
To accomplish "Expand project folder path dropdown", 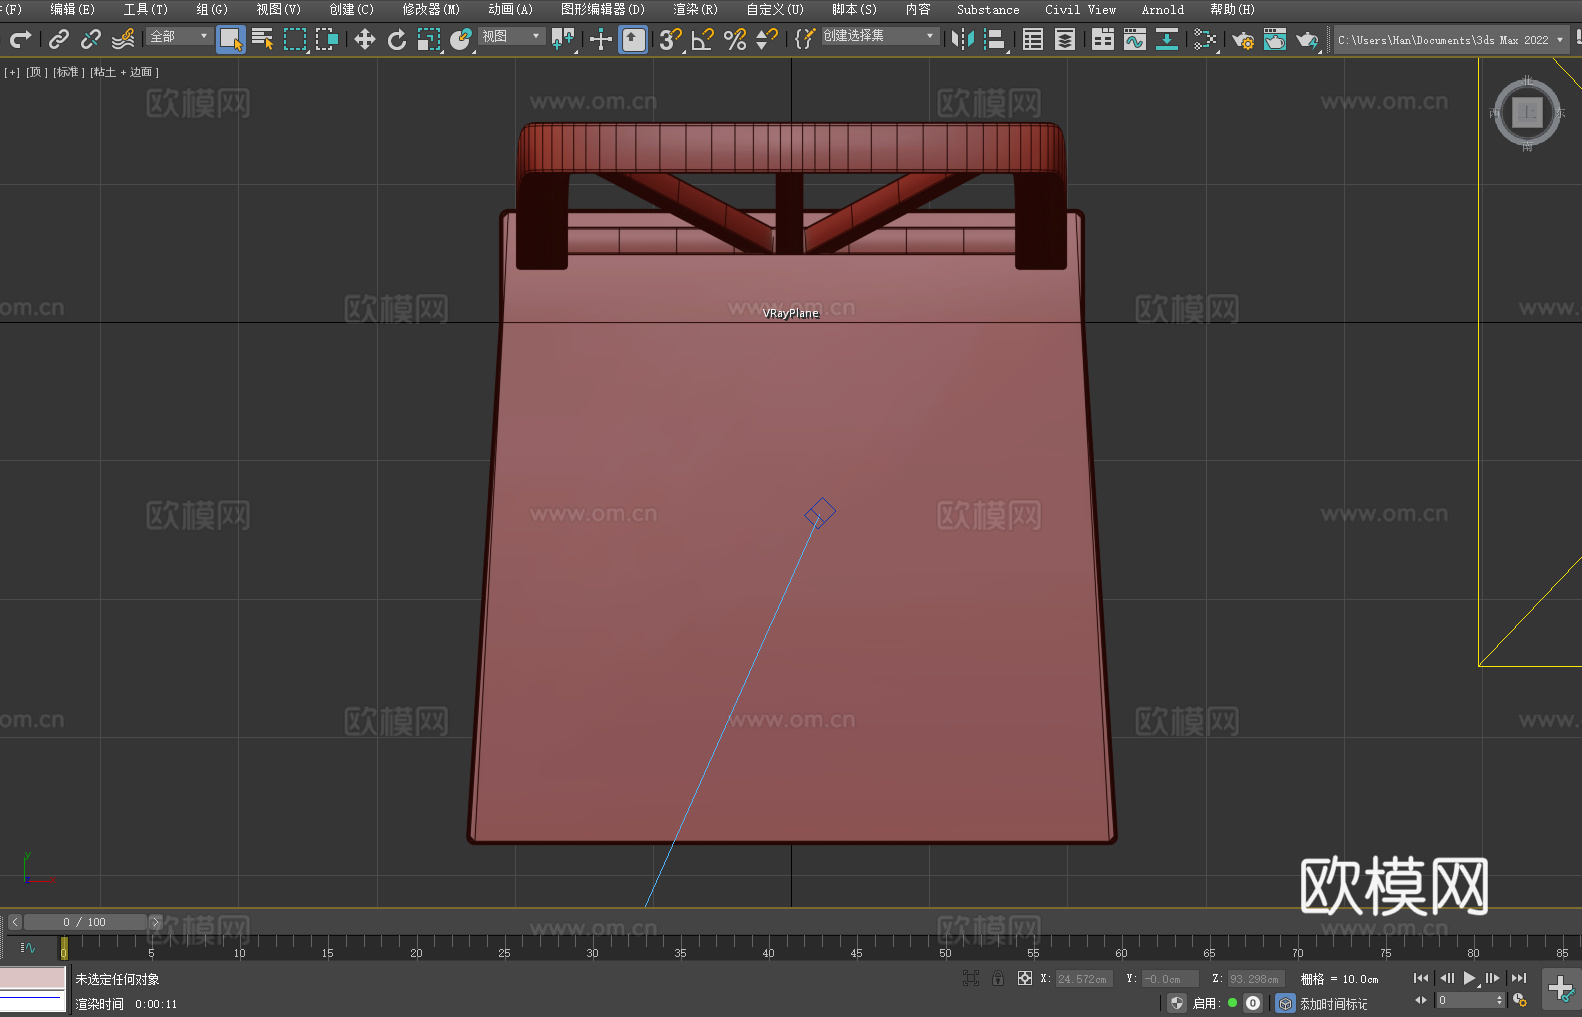I will tap(1559, 40).
